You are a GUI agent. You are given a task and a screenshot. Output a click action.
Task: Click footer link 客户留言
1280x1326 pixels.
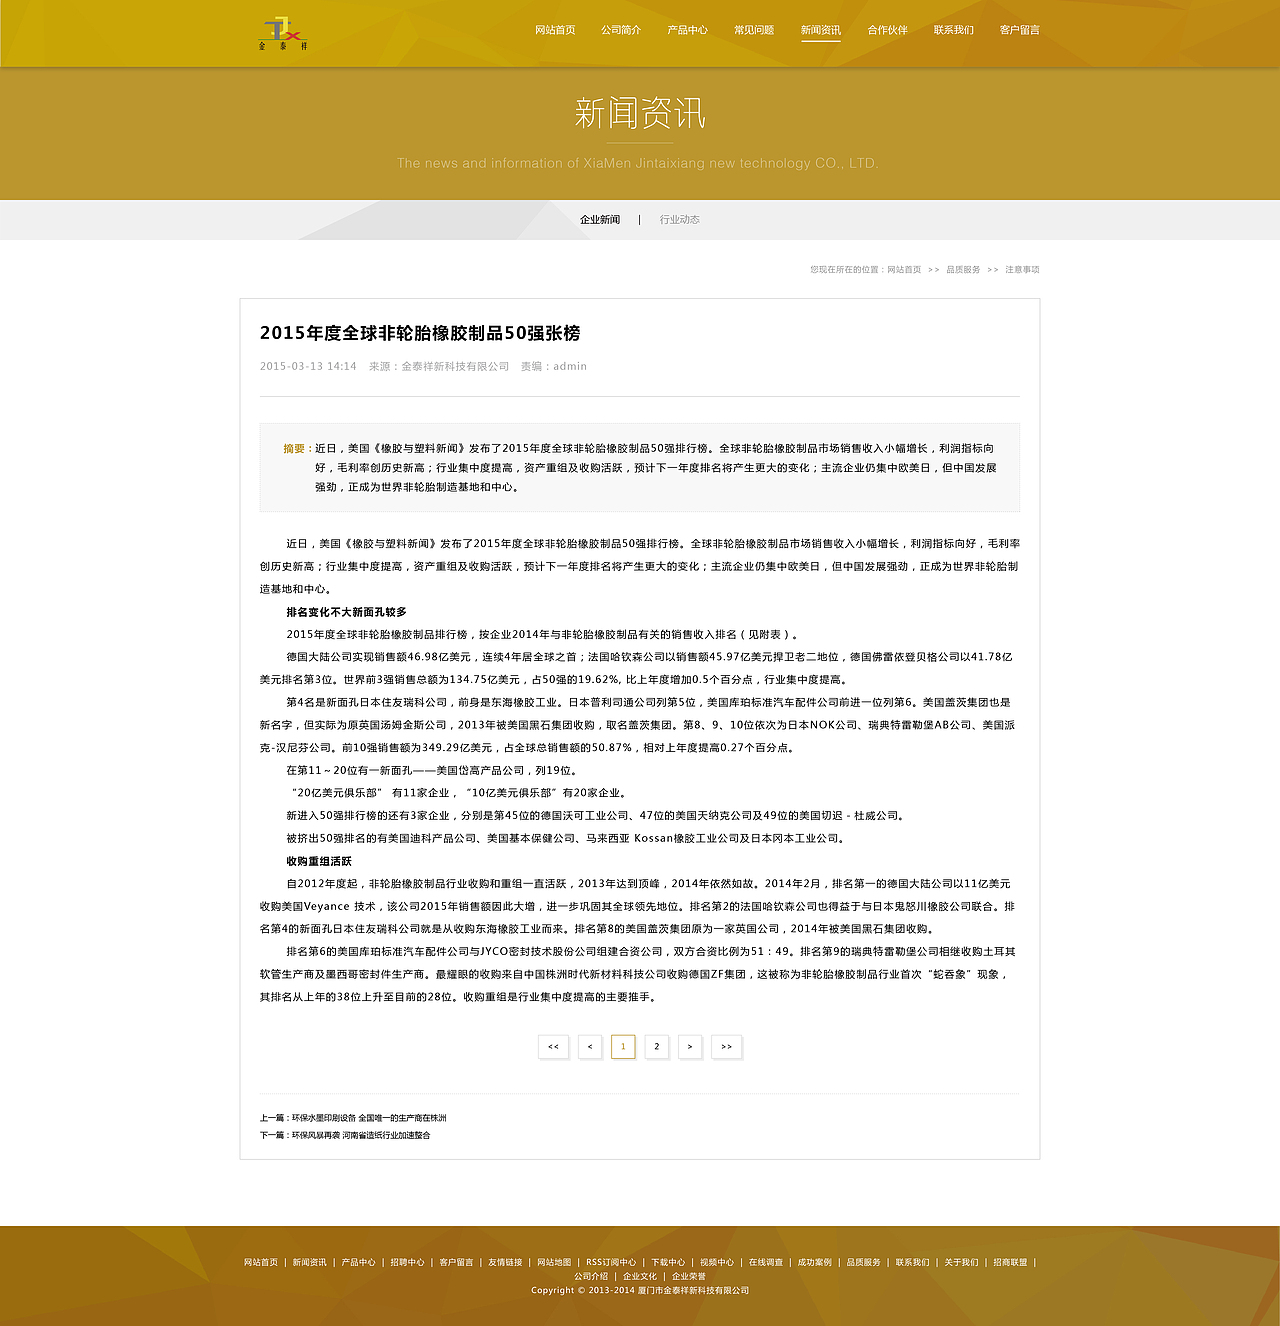pyautogui.click(x=457, y=1263)
